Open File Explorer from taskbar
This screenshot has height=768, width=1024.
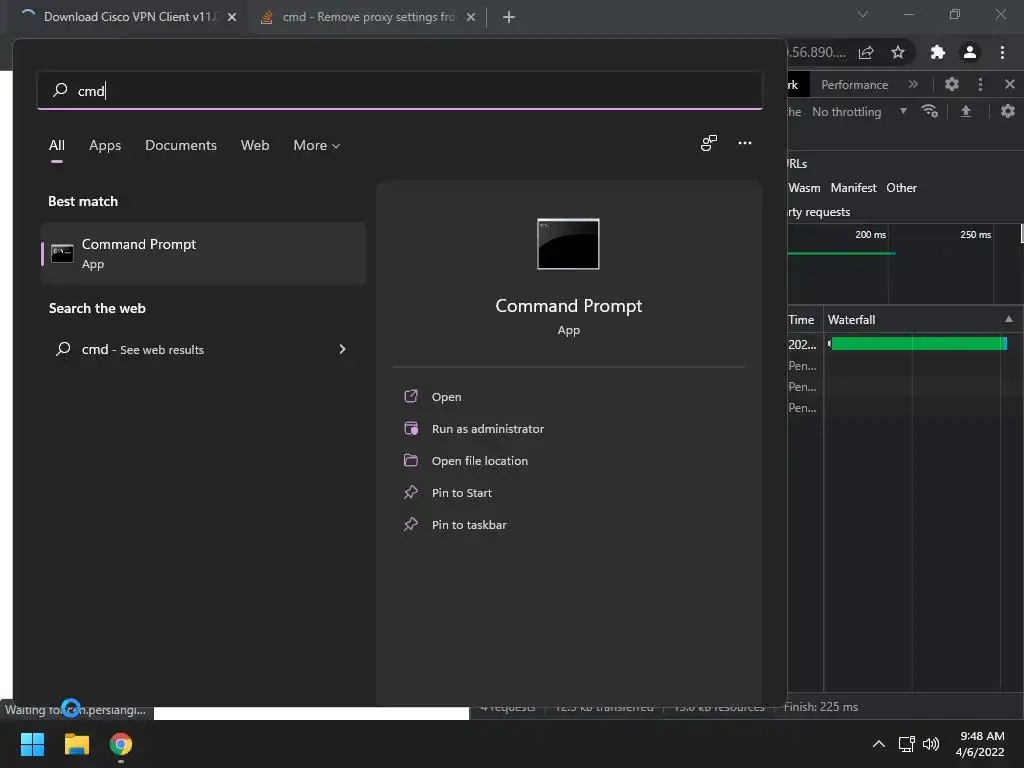[76, 744]
